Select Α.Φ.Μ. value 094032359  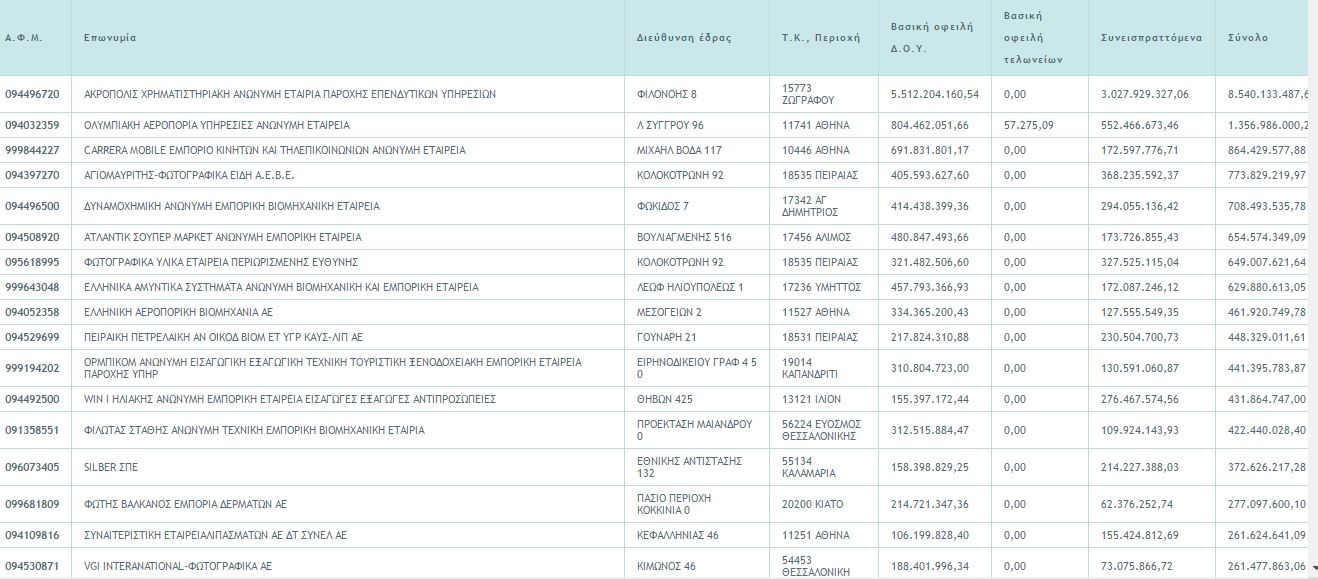click(x=32, y=125)
